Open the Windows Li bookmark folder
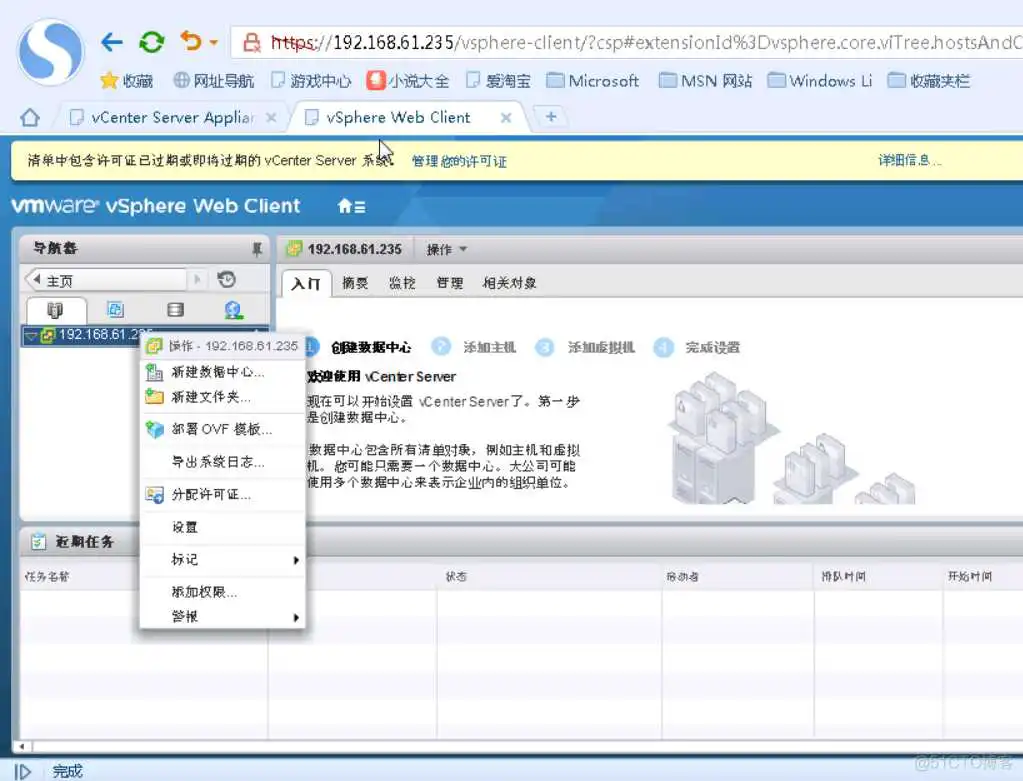1023x781 pixels. point(819,81)
